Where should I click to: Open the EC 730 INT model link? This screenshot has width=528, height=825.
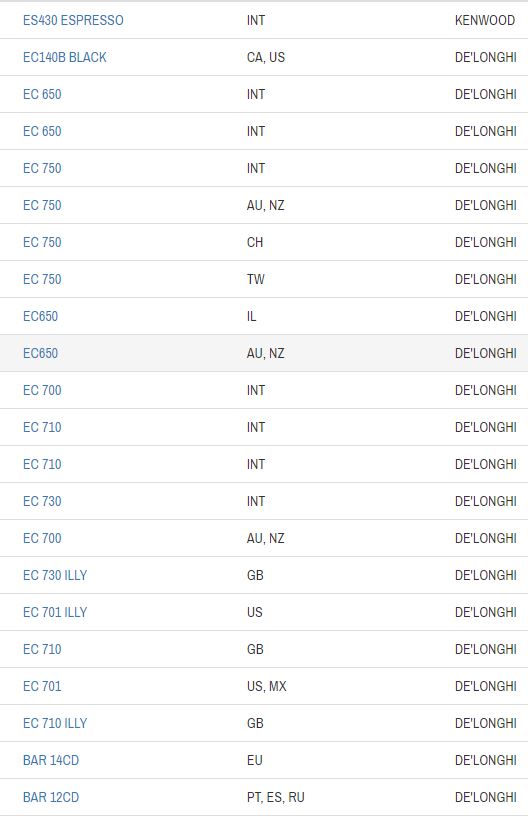(x=42, y=501)
